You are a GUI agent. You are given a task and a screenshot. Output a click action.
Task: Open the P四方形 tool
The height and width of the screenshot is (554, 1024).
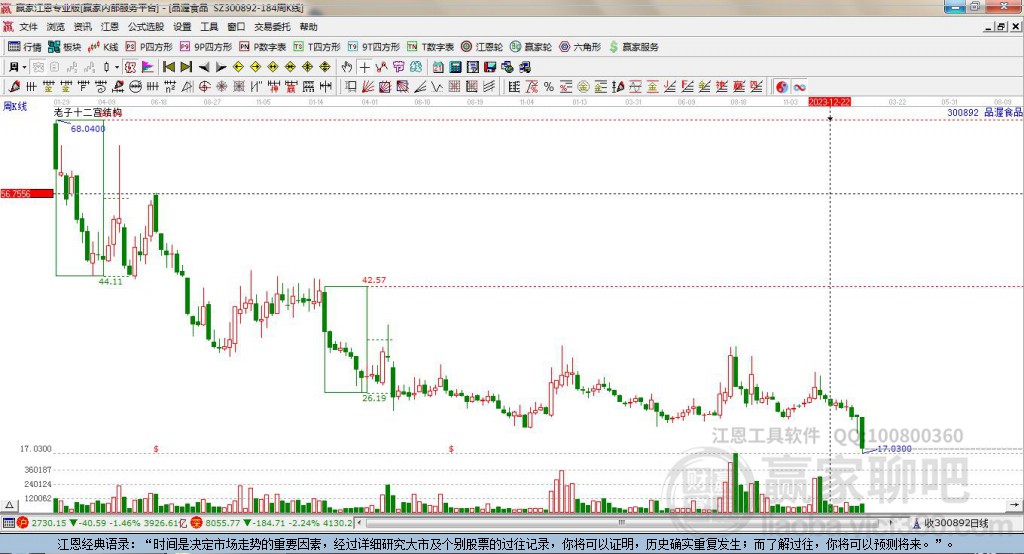point(149,47)
